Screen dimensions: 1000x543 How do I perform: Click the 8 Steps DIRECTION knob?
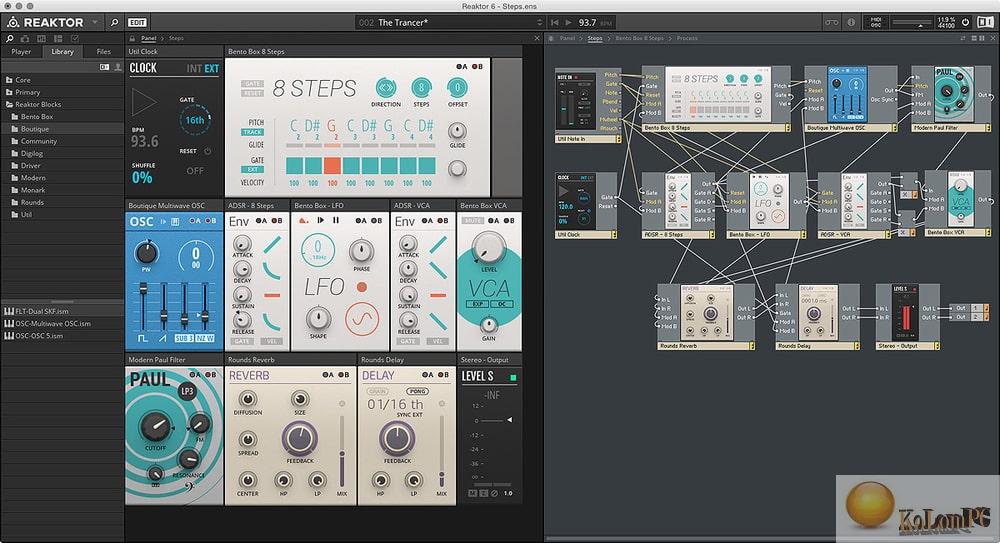click(385, 87)
